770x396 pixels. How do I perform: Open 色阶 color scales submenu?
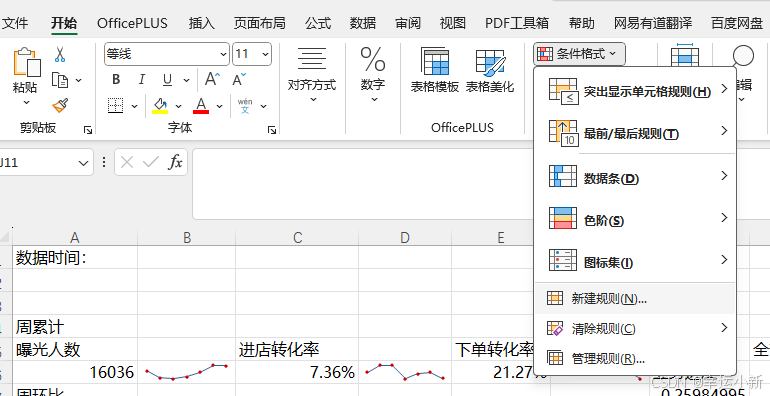(635, 219)
